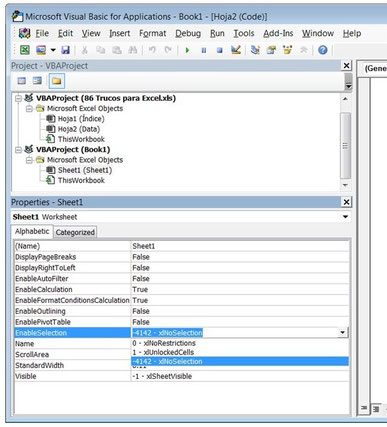Click the Redo toolbar icon
Image resolution: width=387 pixels, height=427 pixels.
[x=168, y=50]
